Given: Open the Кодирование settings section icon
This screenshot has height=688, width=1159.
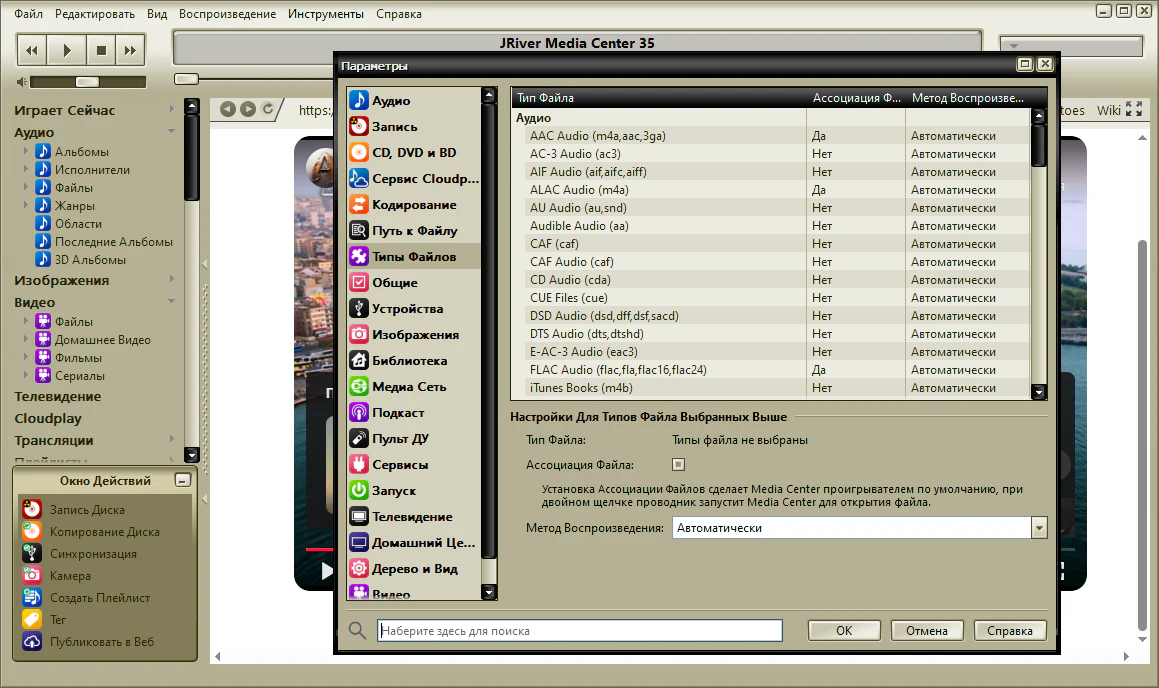Looking at the screenshot, I should (x=359, y=205).
